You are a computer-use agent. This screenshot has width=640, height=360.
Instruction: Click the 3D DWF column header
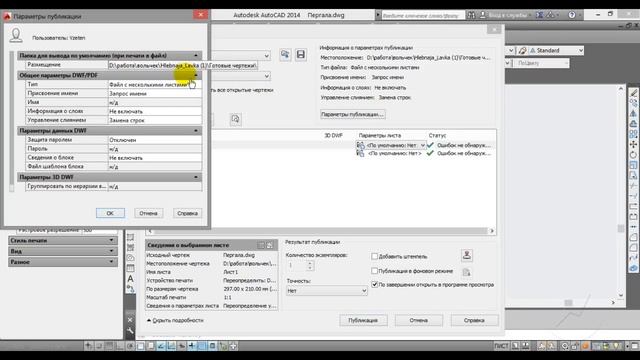point(333,135)
